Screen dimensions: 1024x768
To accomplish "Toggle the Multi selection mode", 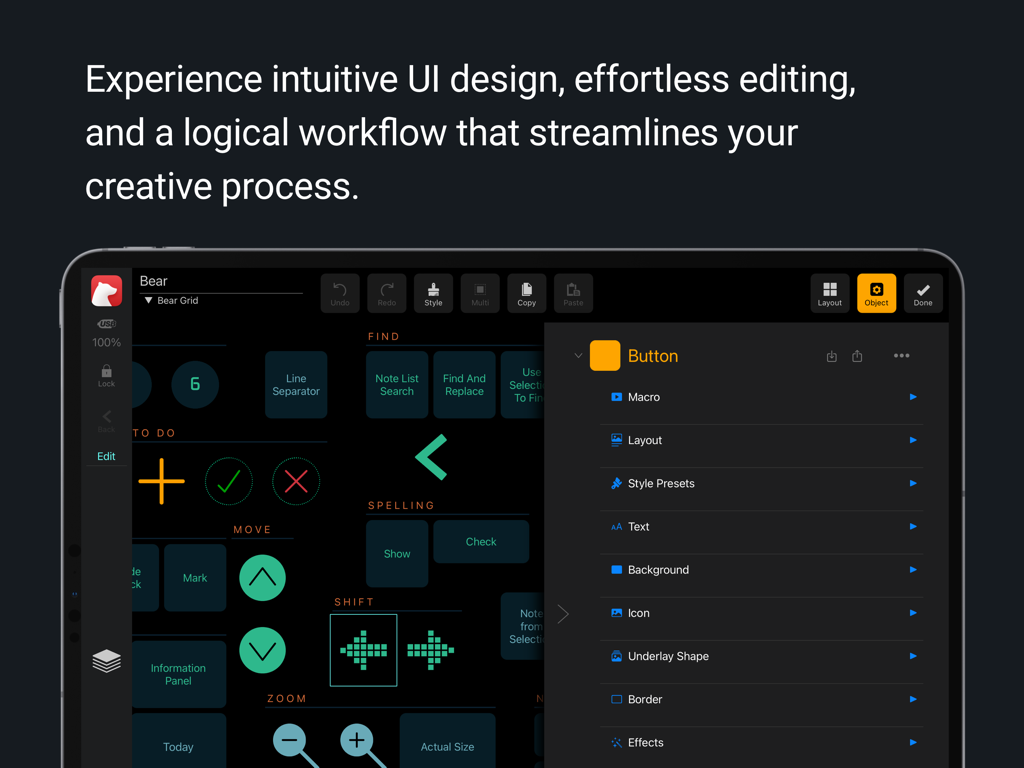I will click(480, 293).
